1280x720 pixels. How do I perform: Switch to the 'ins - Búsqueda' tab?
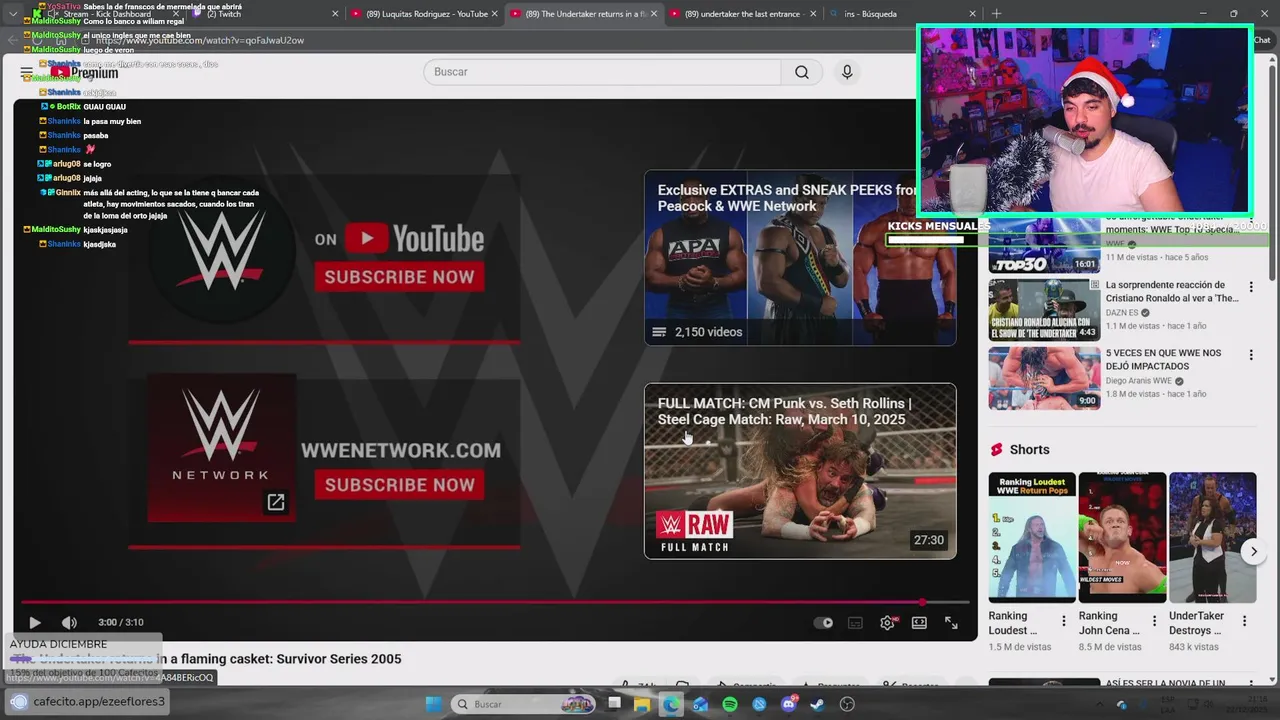click(898, 14)
